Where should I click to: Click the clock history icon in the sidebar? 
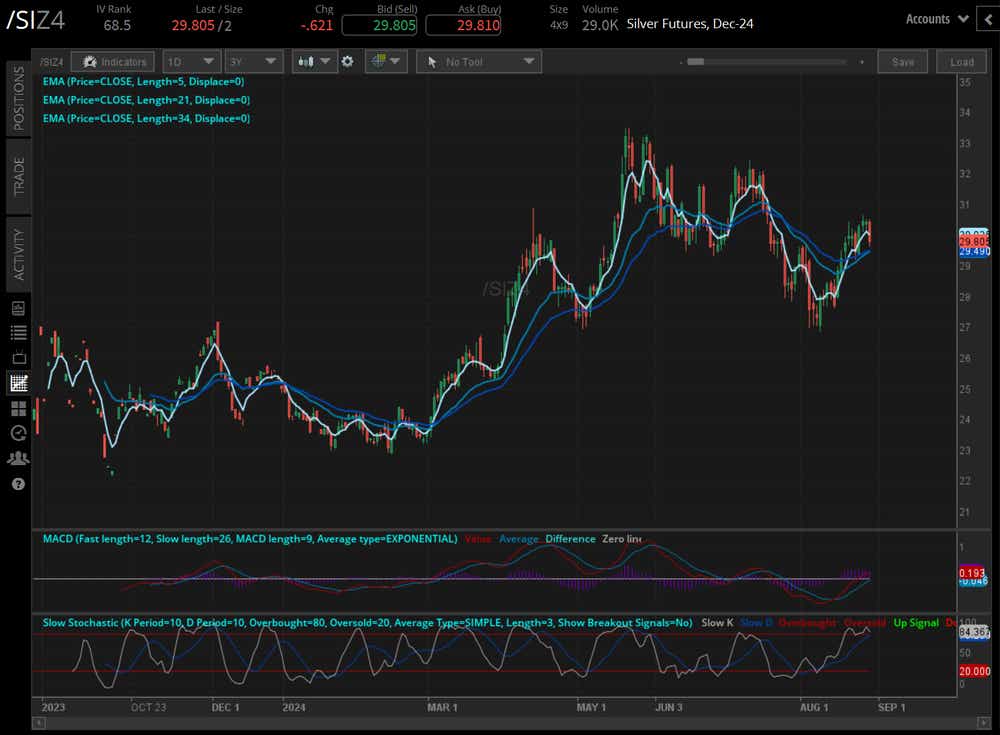pyautogui.click(x=17, y=433)
